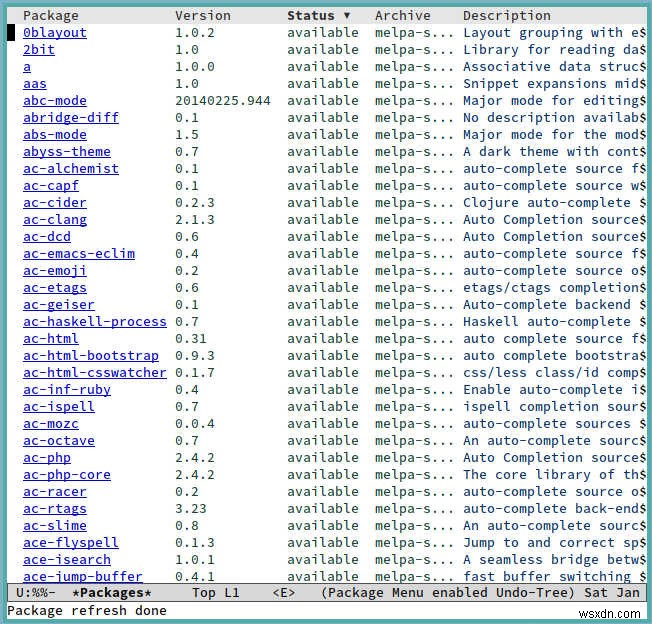Sort packages by the Status column header
652x624 pixels.
[318, 16]
